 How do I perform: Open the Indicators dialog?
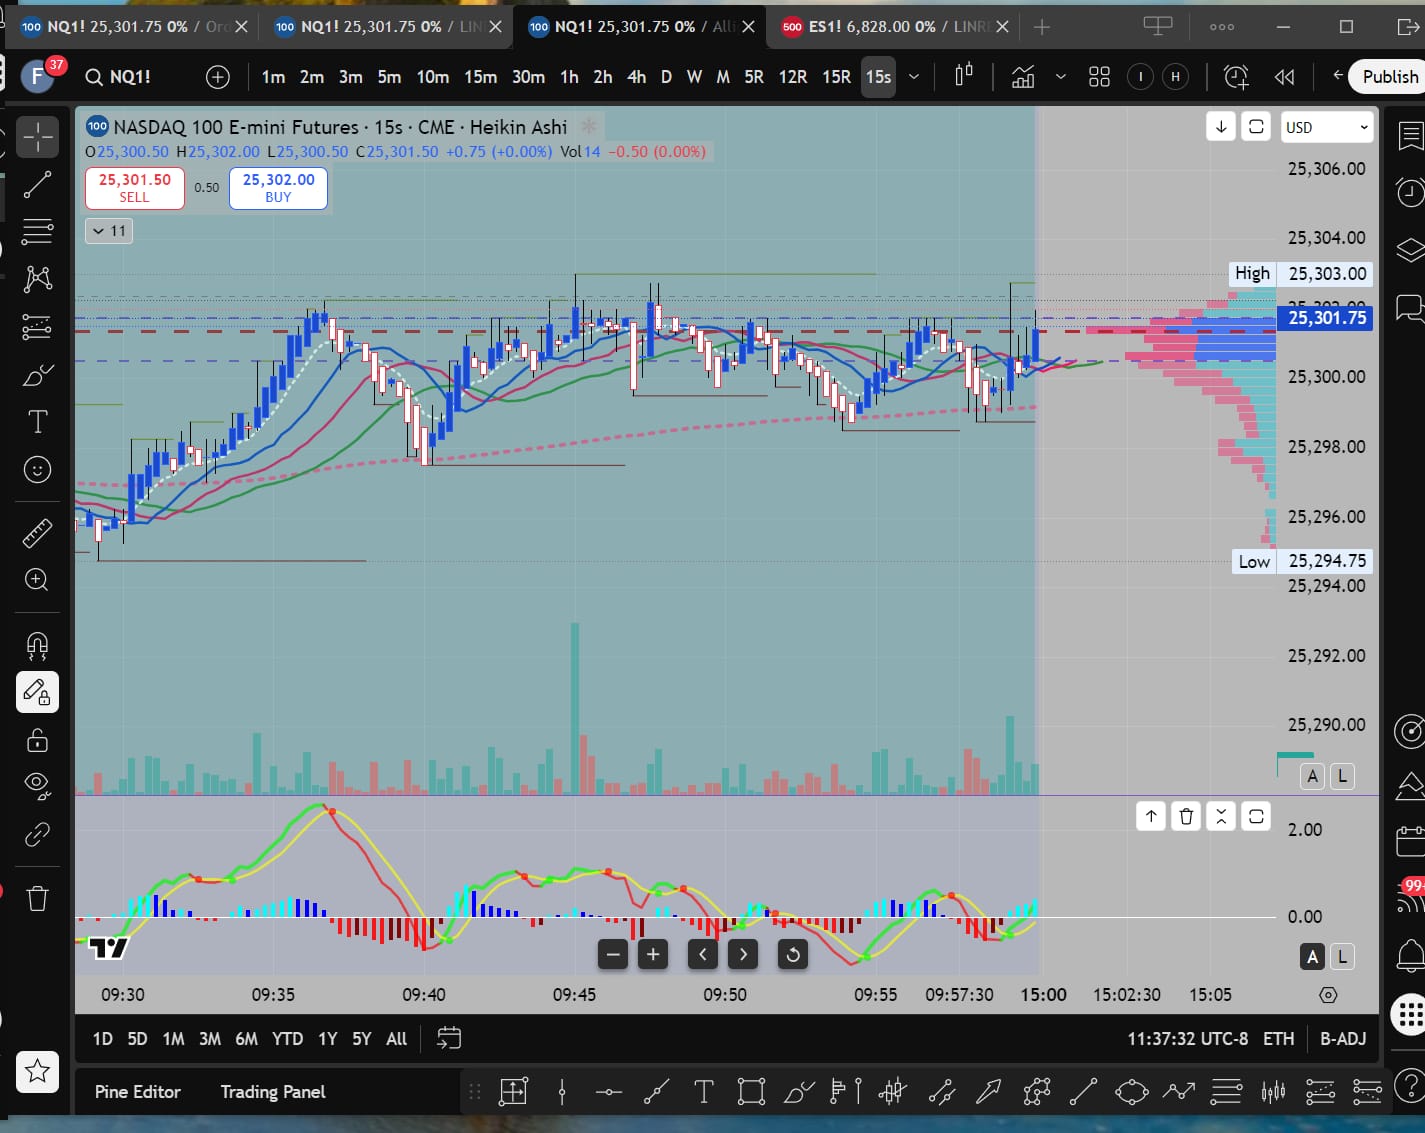[1023, 77]
